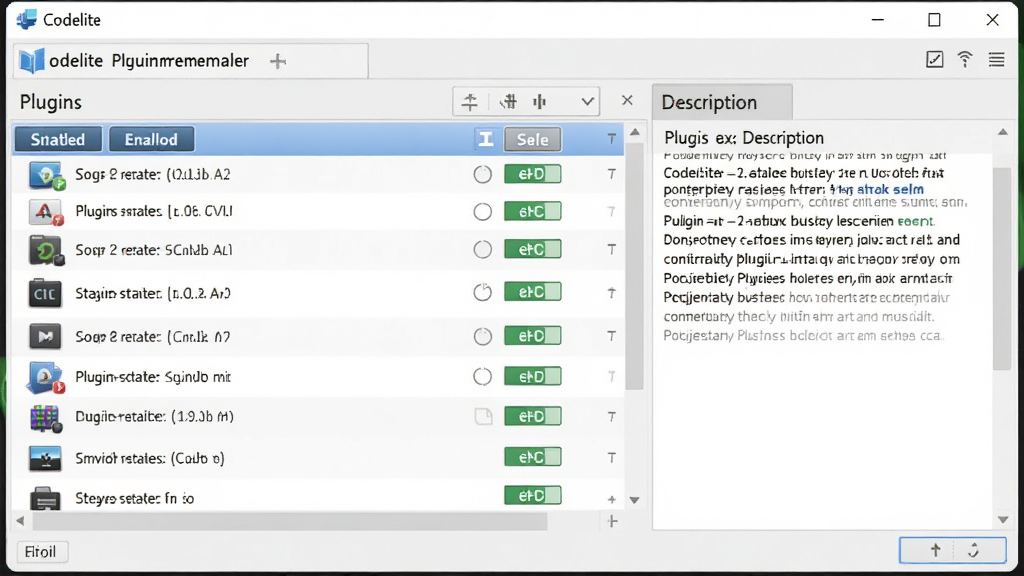1024x576 pixels.
Task: Click the 'Plugis ex: Description' heading text
Action: coord(744,138)
